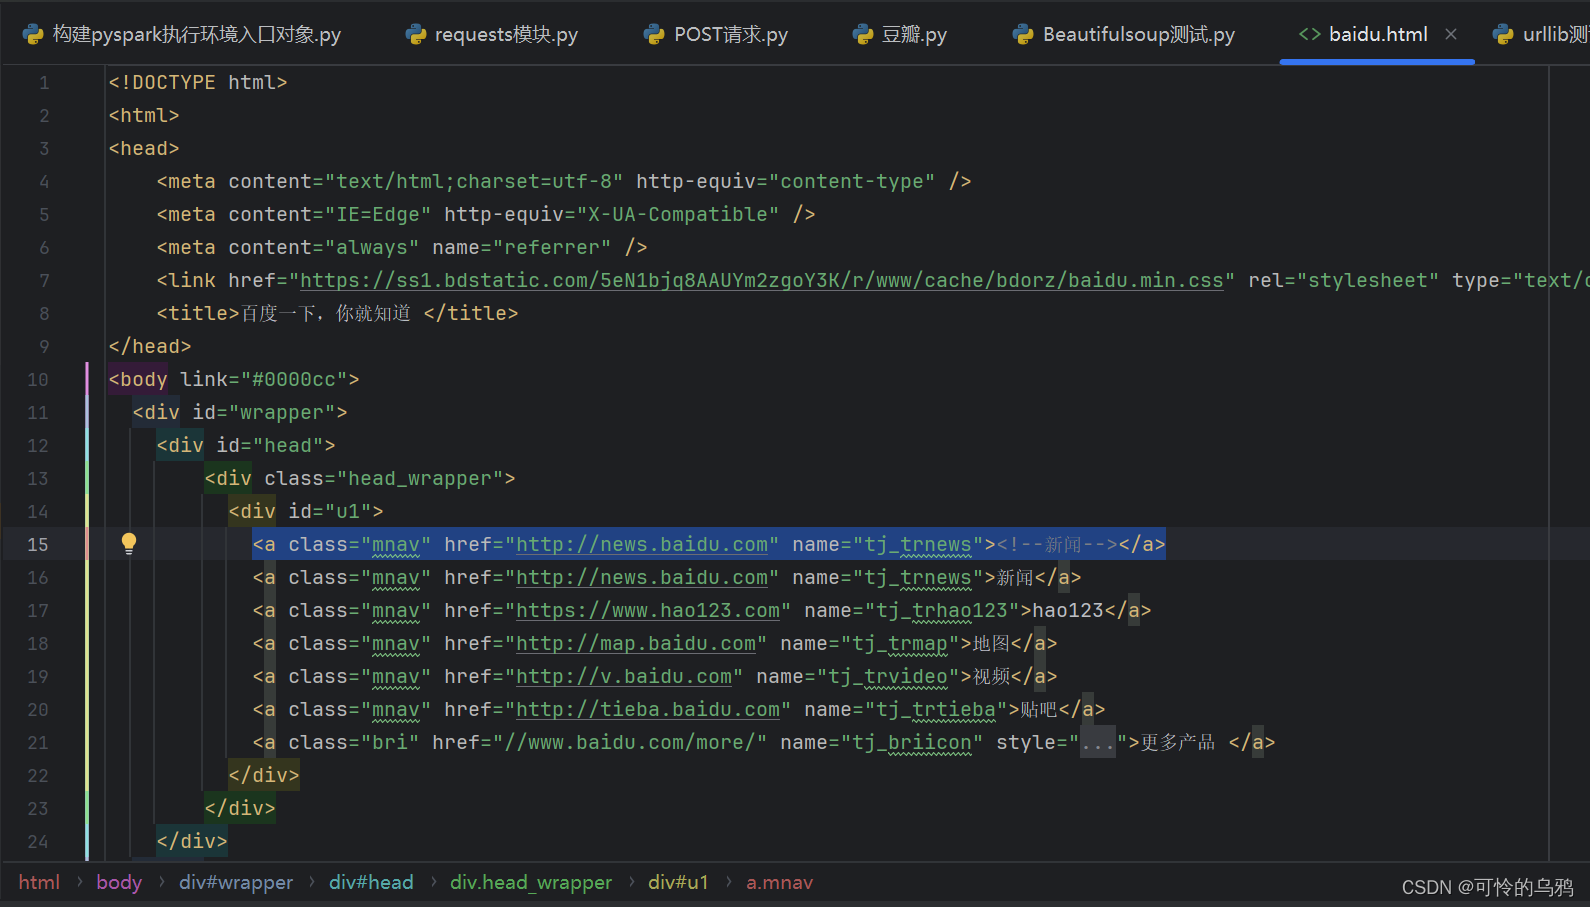Click the "tj_trvideo" name attribute
The width and height of the screenshot is (1590, 907).
[888, 676]
